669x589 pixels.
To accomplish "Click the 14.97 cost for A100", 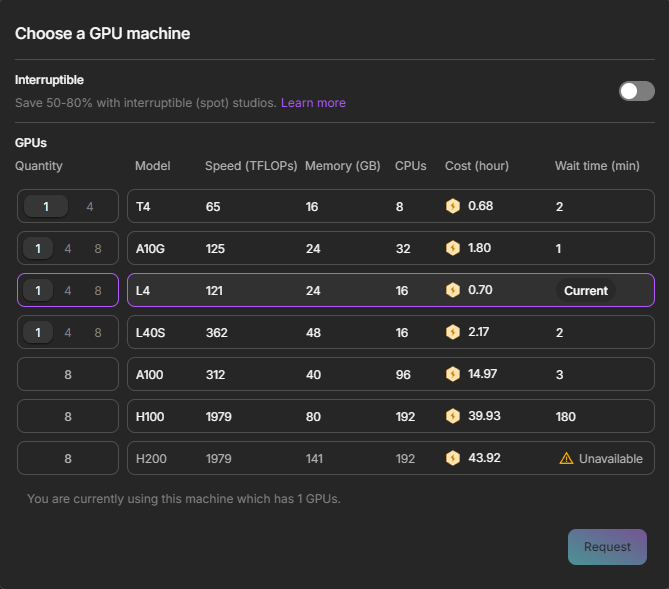I will pos(483,374).
